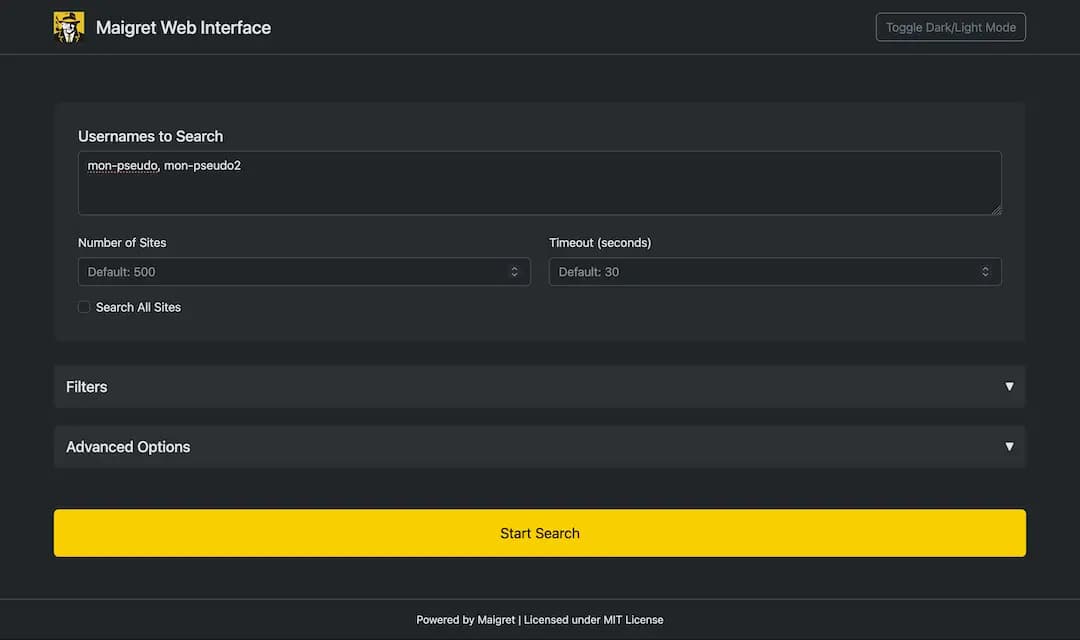
Task: Click the textarea resize handle corner
Action: click(x=997, y=210)
